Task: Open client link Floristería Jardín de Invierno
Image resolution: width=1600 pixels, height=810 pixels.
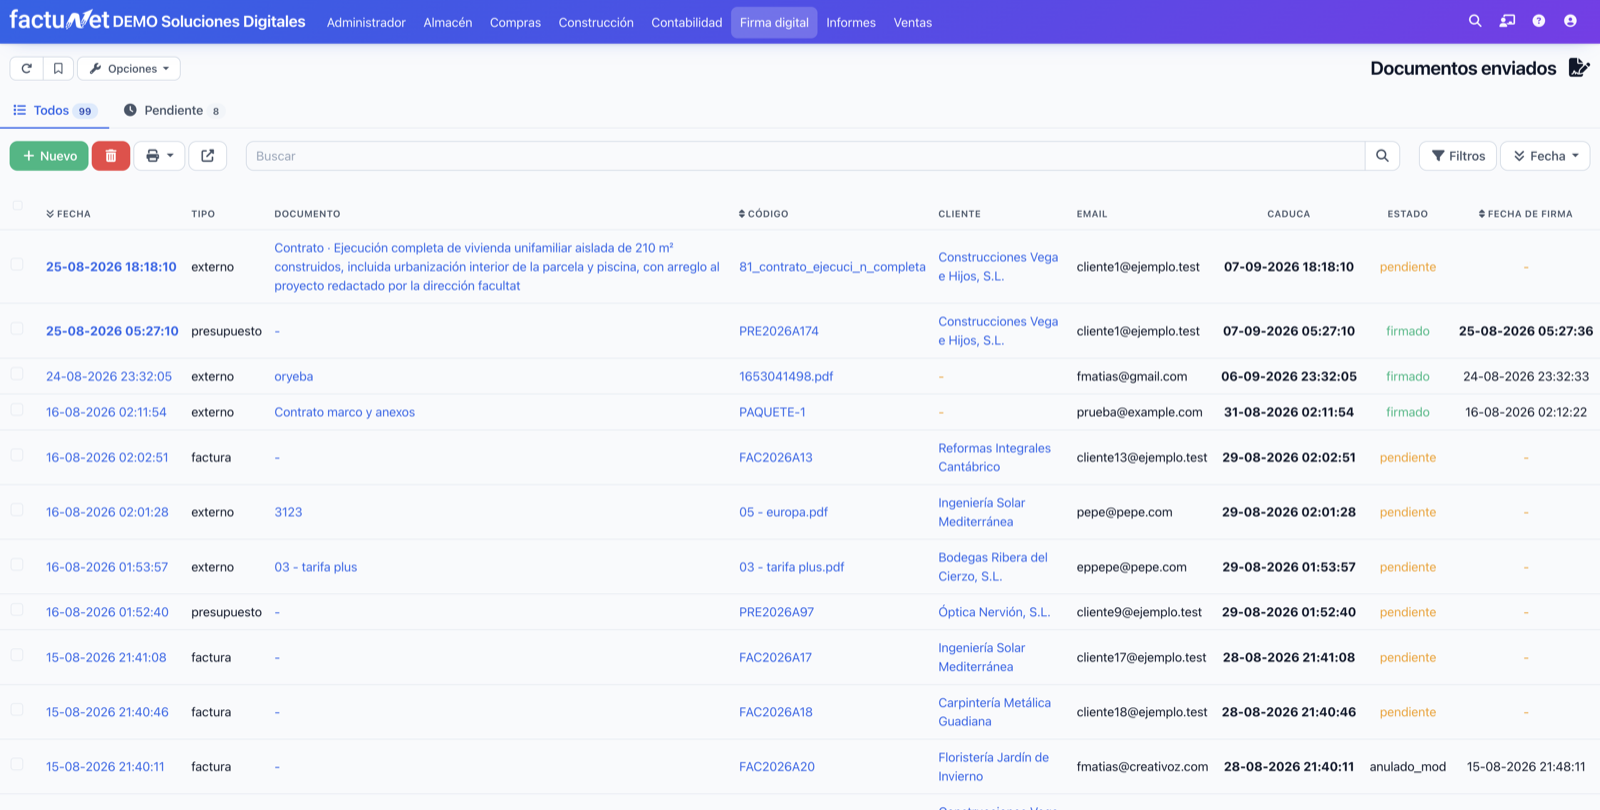Action: point(993,767)
